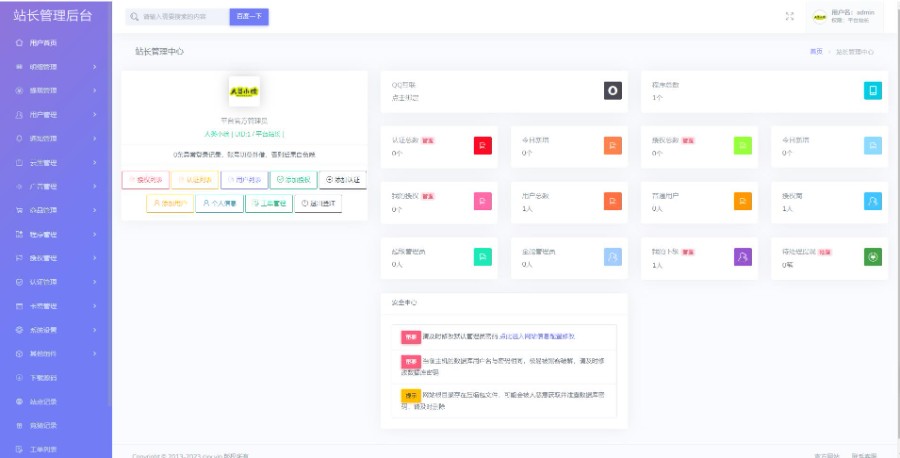
Task: Click the 点此进入网站管理配置修改 link
Action: [x=537, y=337]
